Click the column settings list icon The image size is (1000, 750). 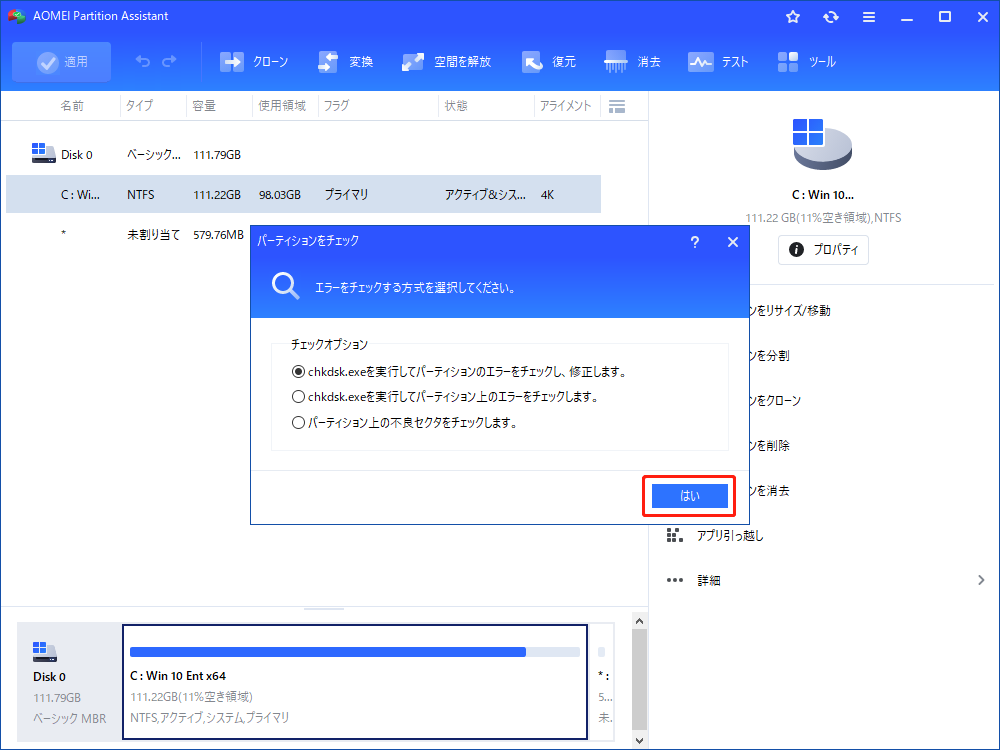617,107
